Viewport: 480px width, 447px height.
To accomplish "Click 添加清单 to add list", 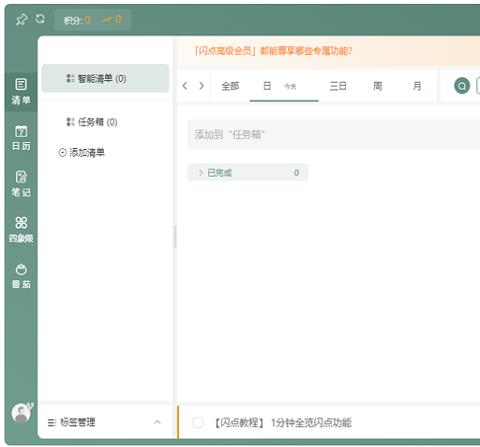I will pyautogui.click(x=82, y=153).
